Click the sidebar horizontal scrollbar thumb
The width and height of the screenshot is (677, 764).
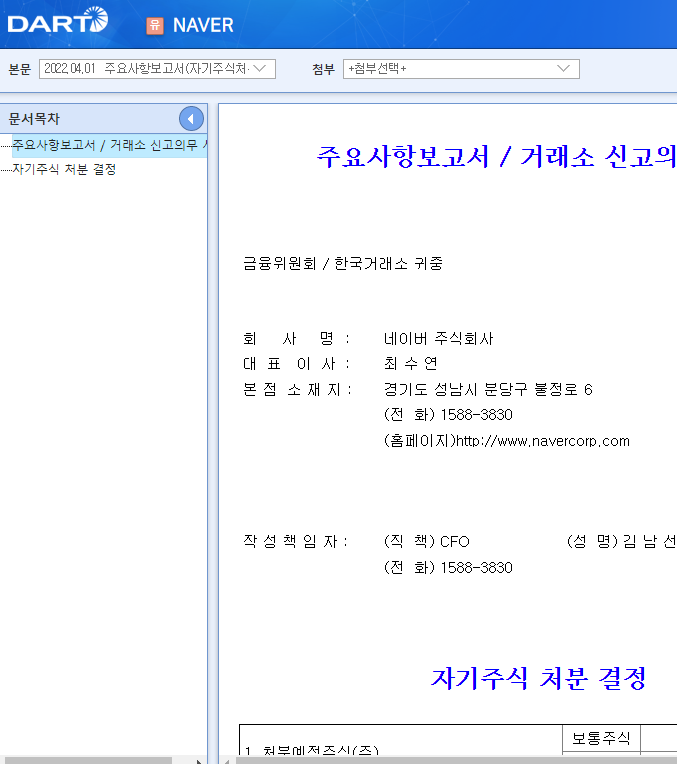point(86,761)
